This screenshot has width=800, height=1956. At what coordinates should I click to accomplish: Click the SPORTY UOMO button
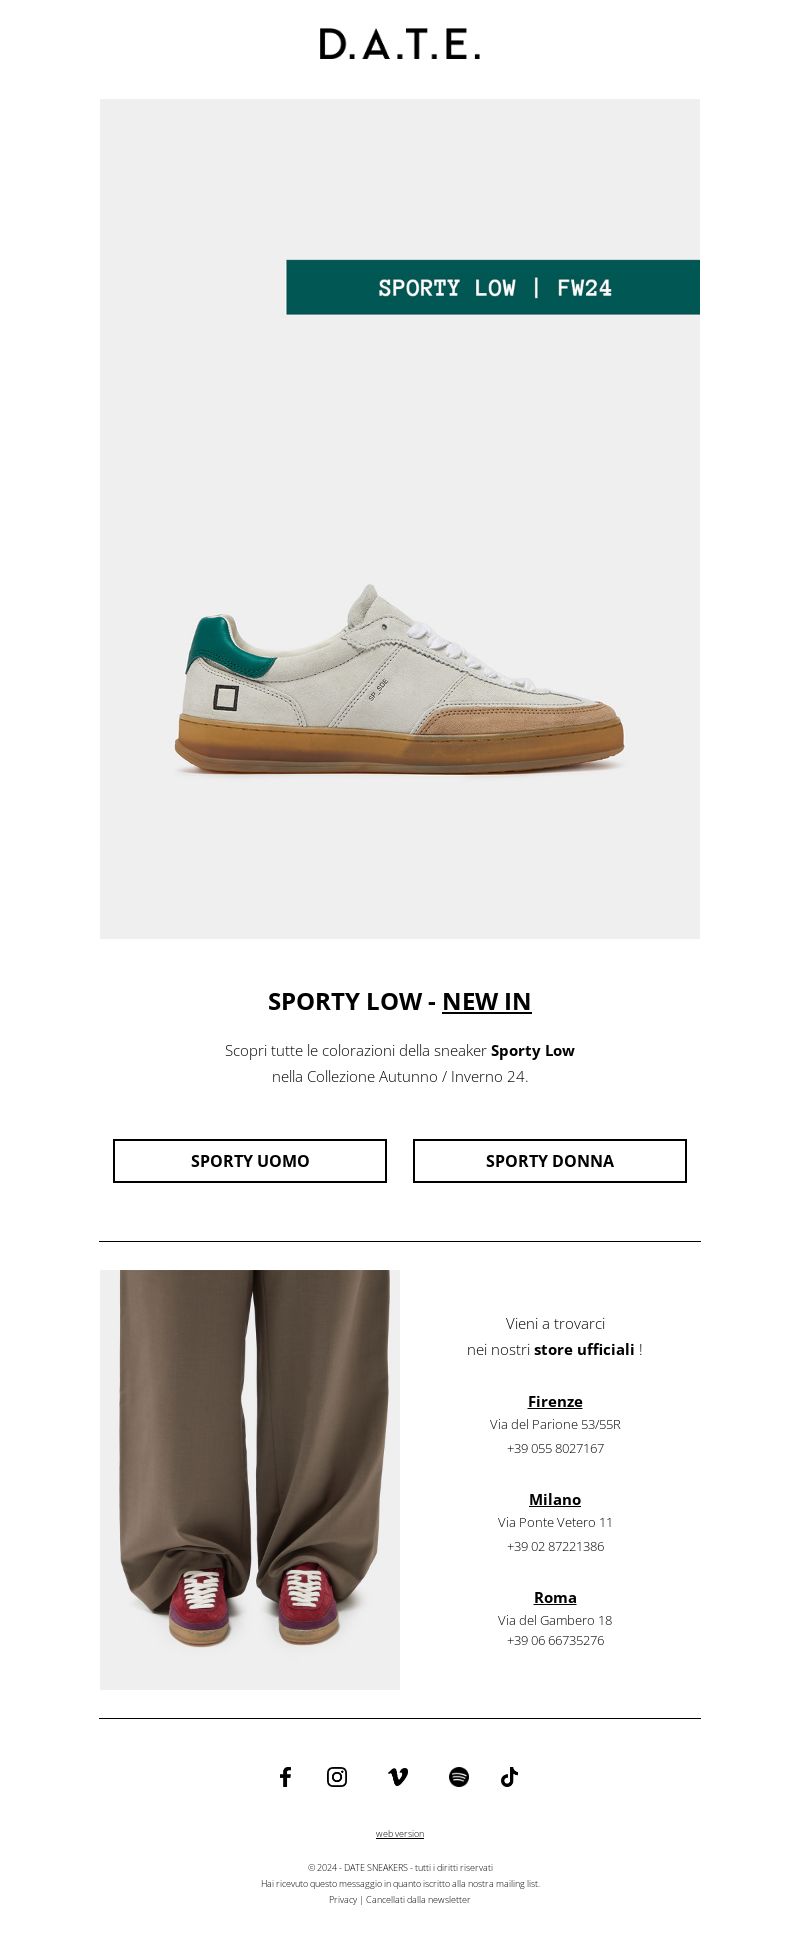pos(250,1161)
